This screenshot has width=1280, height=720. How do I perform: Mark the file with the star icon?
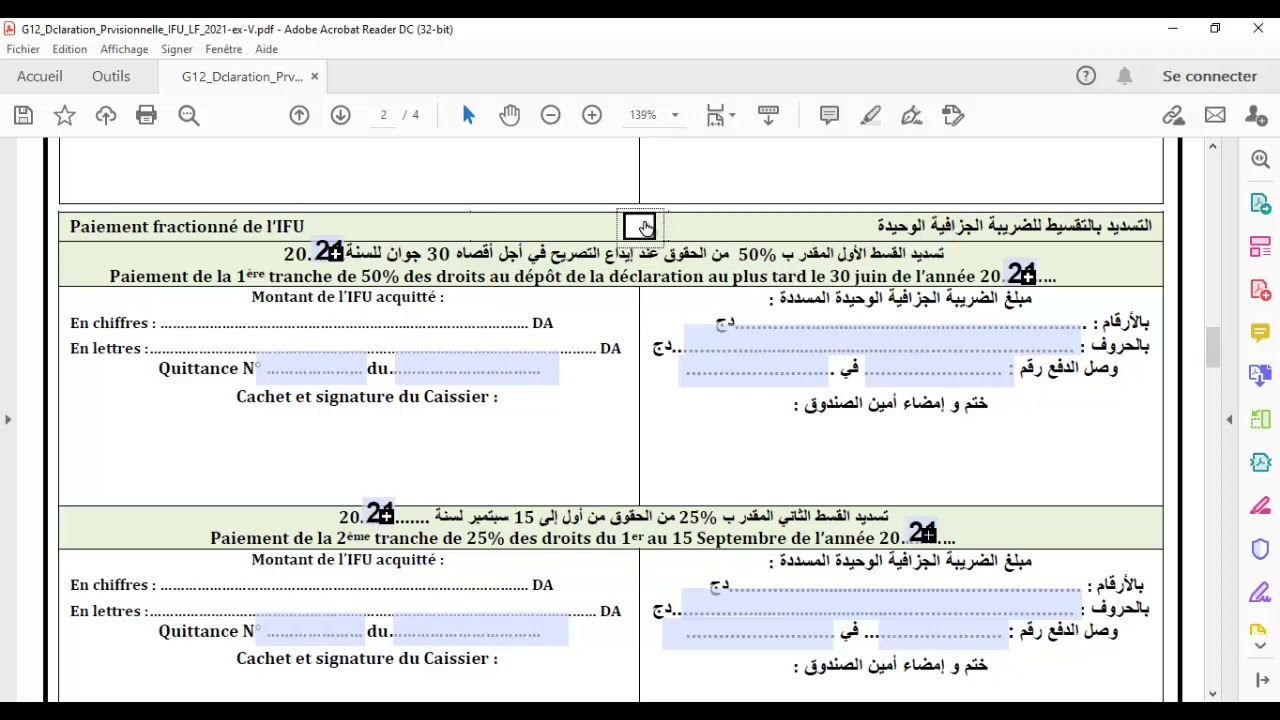pos(64,115)
